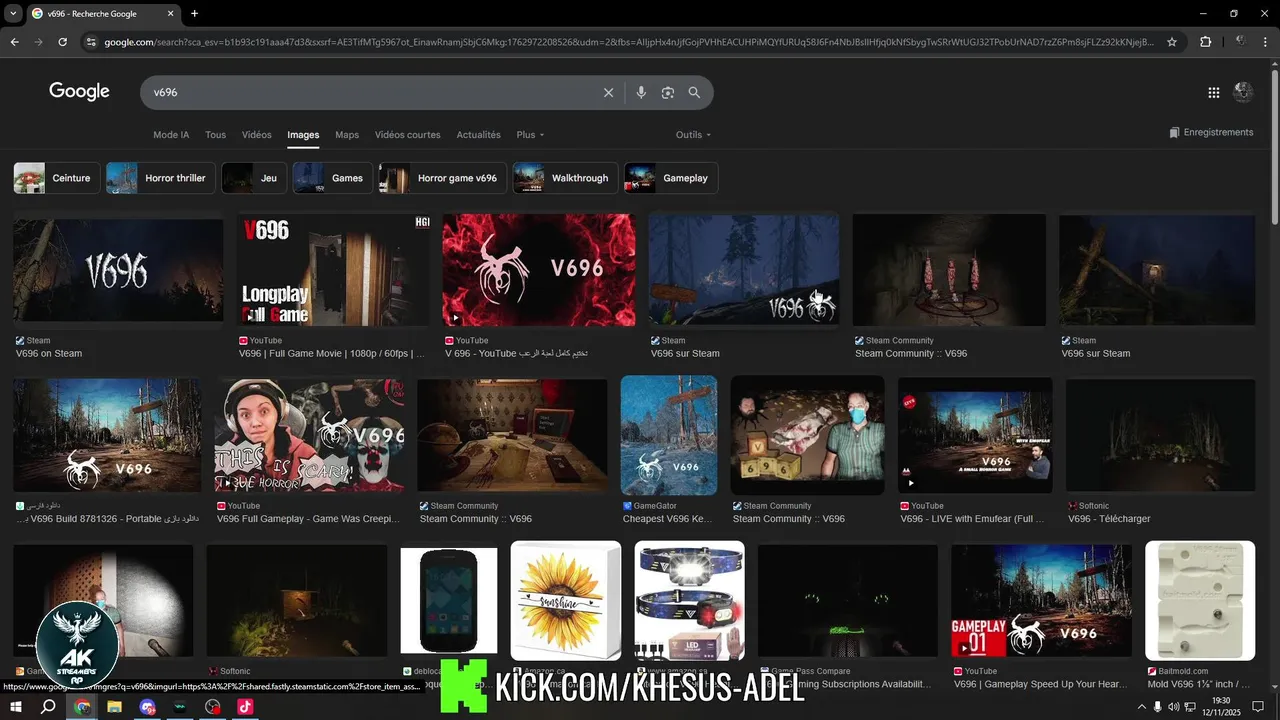Open Longplay Full Game thumbnail
The width and height of the screenshot is (1280, 720).
[333, 270]
